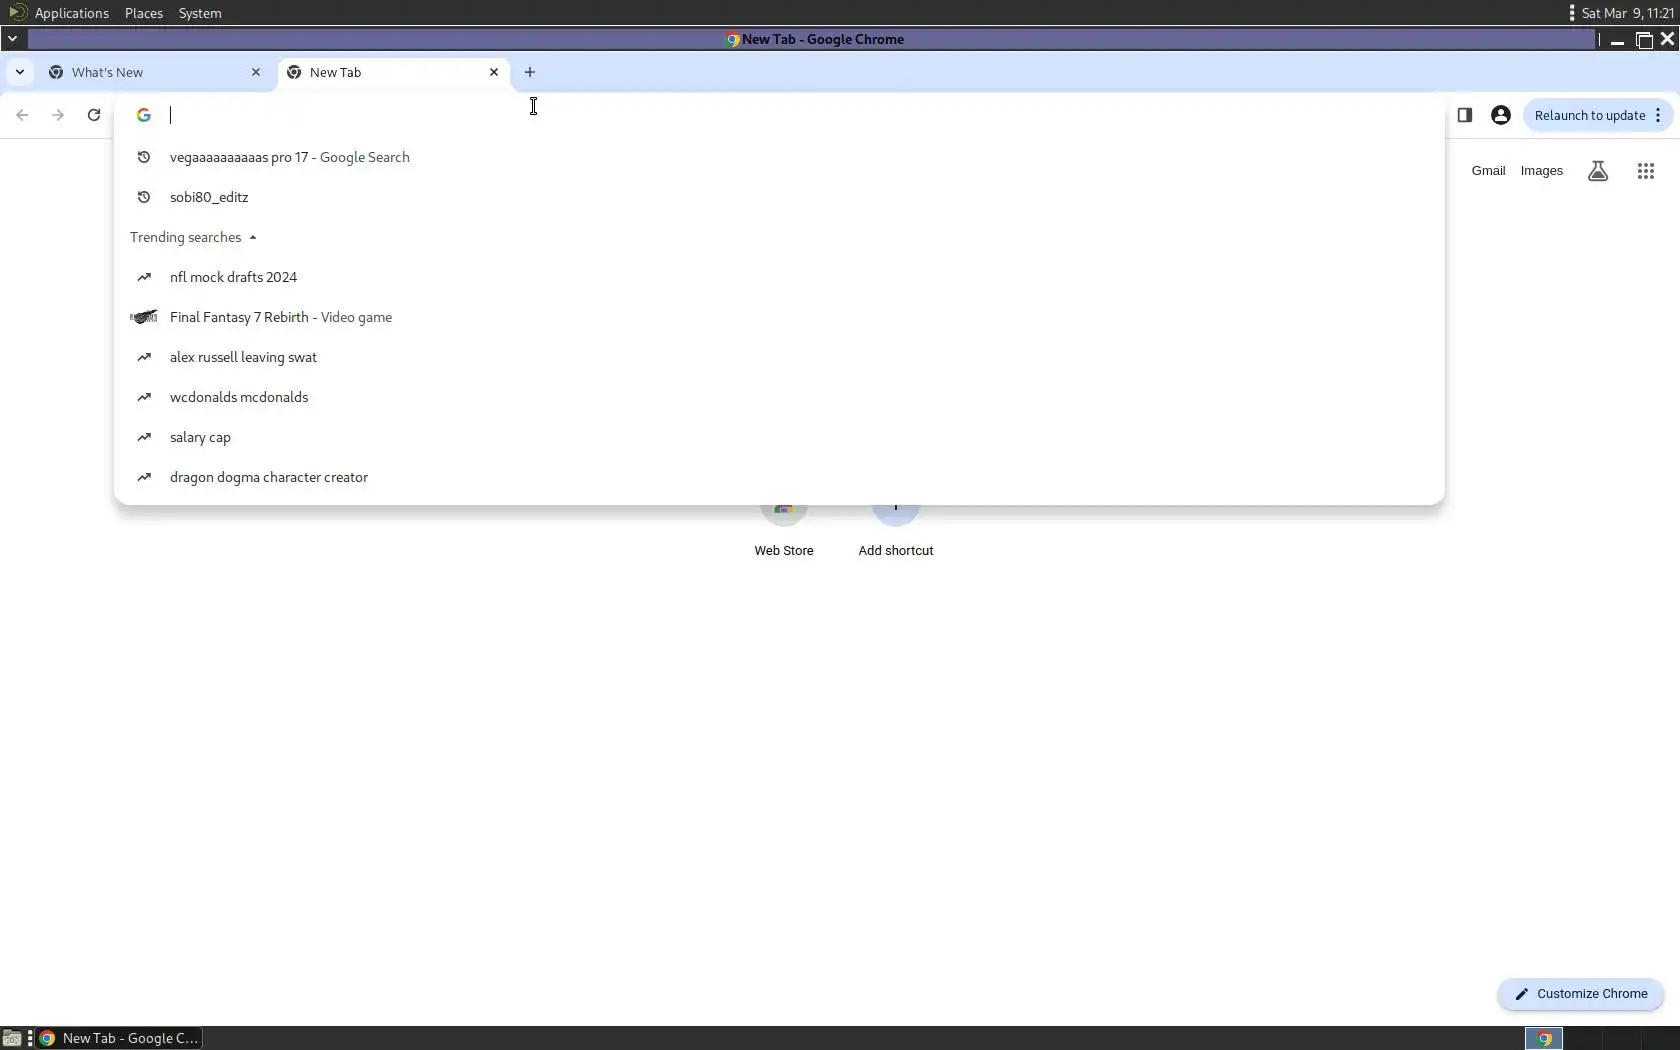Click the trending arrow beside wcdonalds mcdonalds
This screenshot has width=1680, height=1050.
click(144, 397)
